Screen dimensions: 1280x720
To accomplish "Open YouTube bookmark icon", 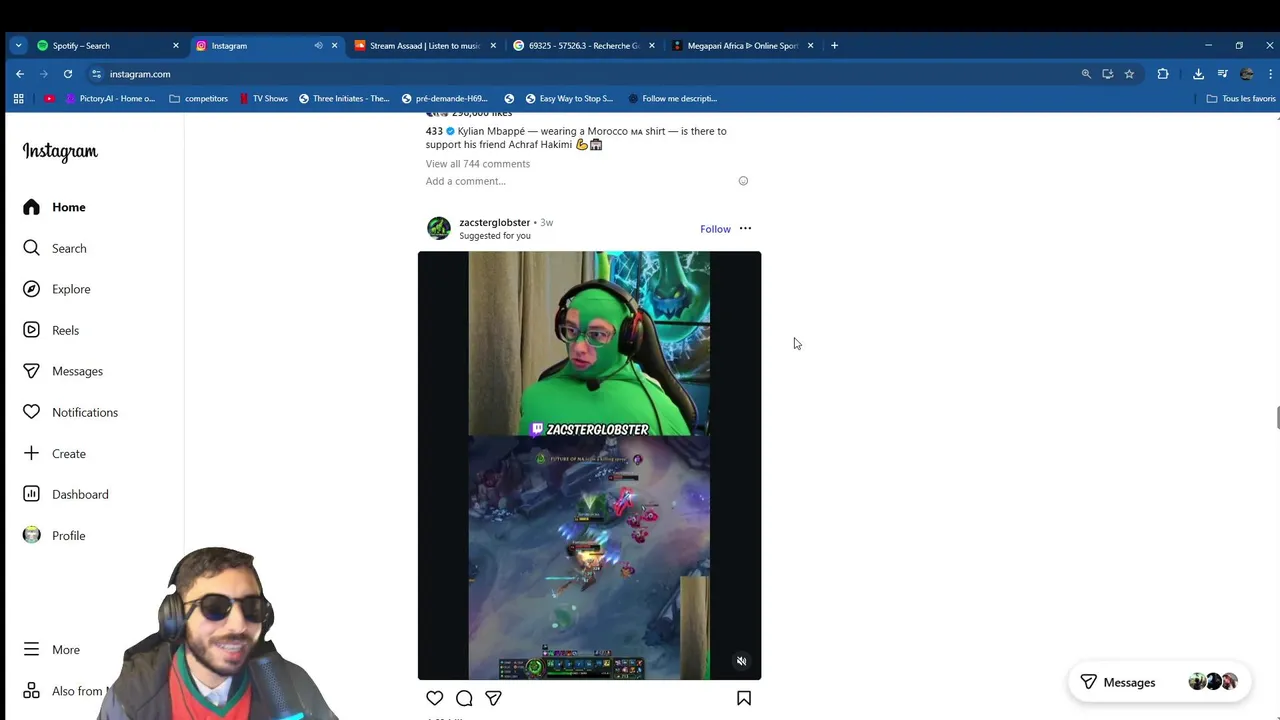I will (x=49, y=98).
